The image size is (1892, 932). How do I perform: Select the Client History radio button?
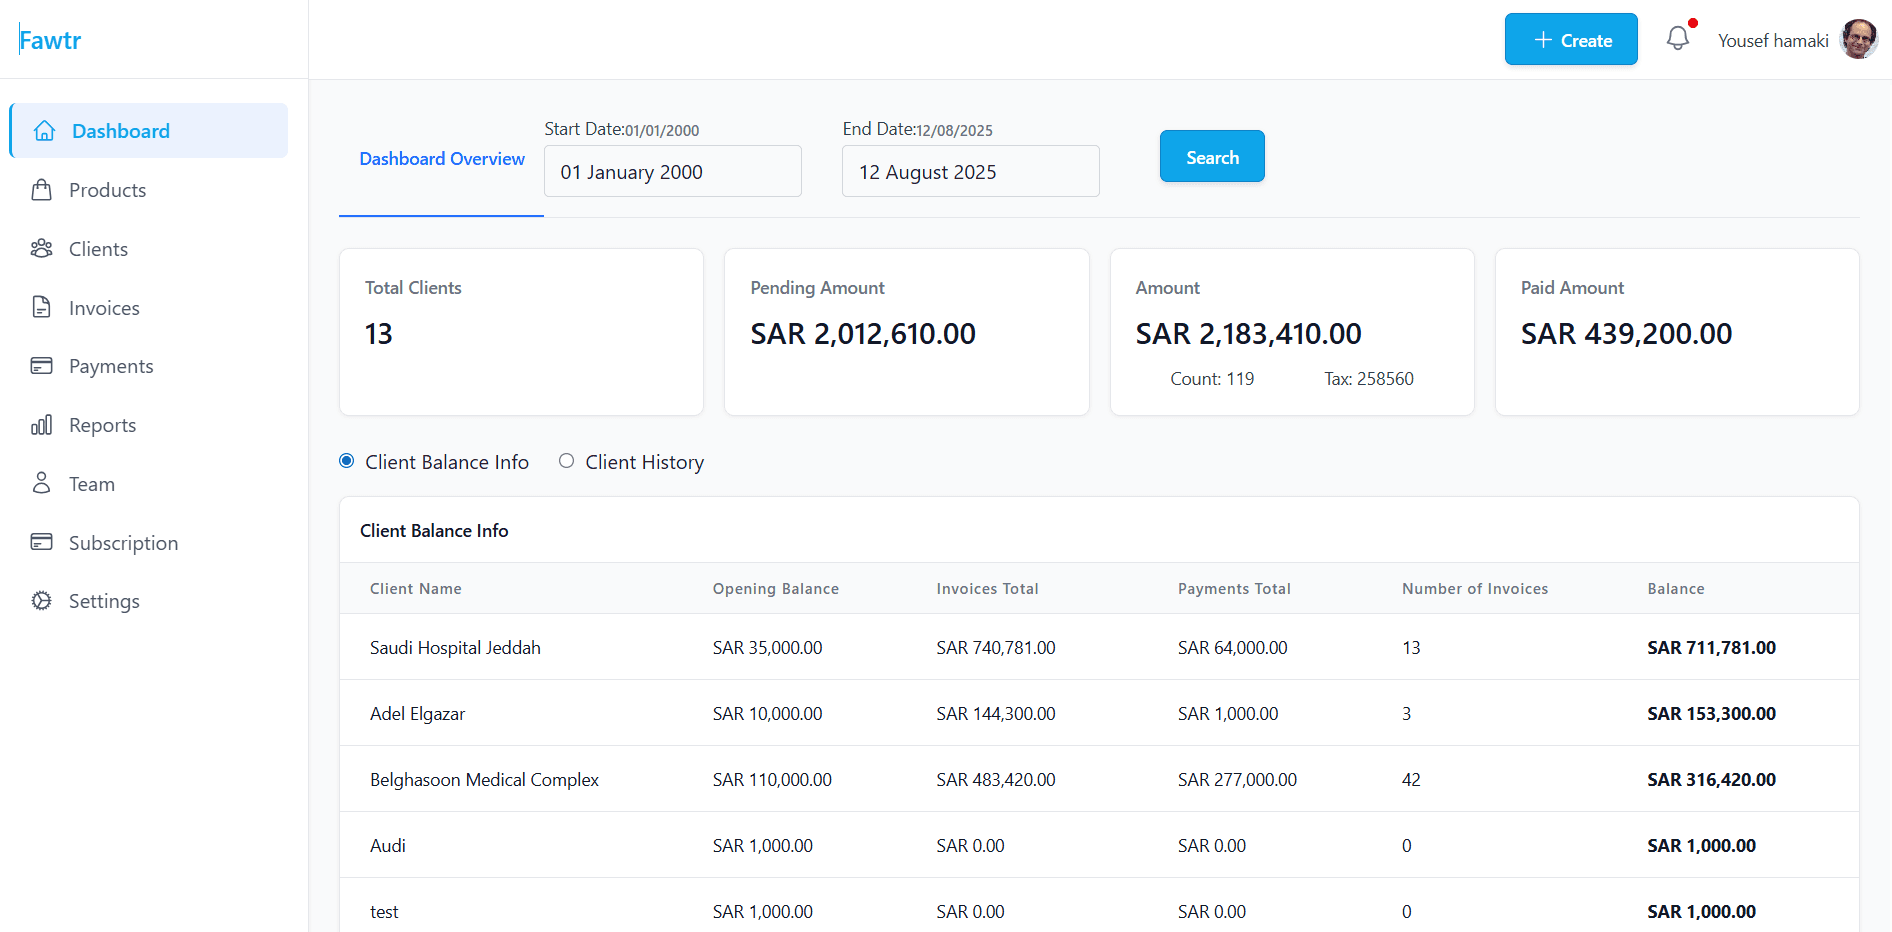pyautogui.click(x=566, y=461)
